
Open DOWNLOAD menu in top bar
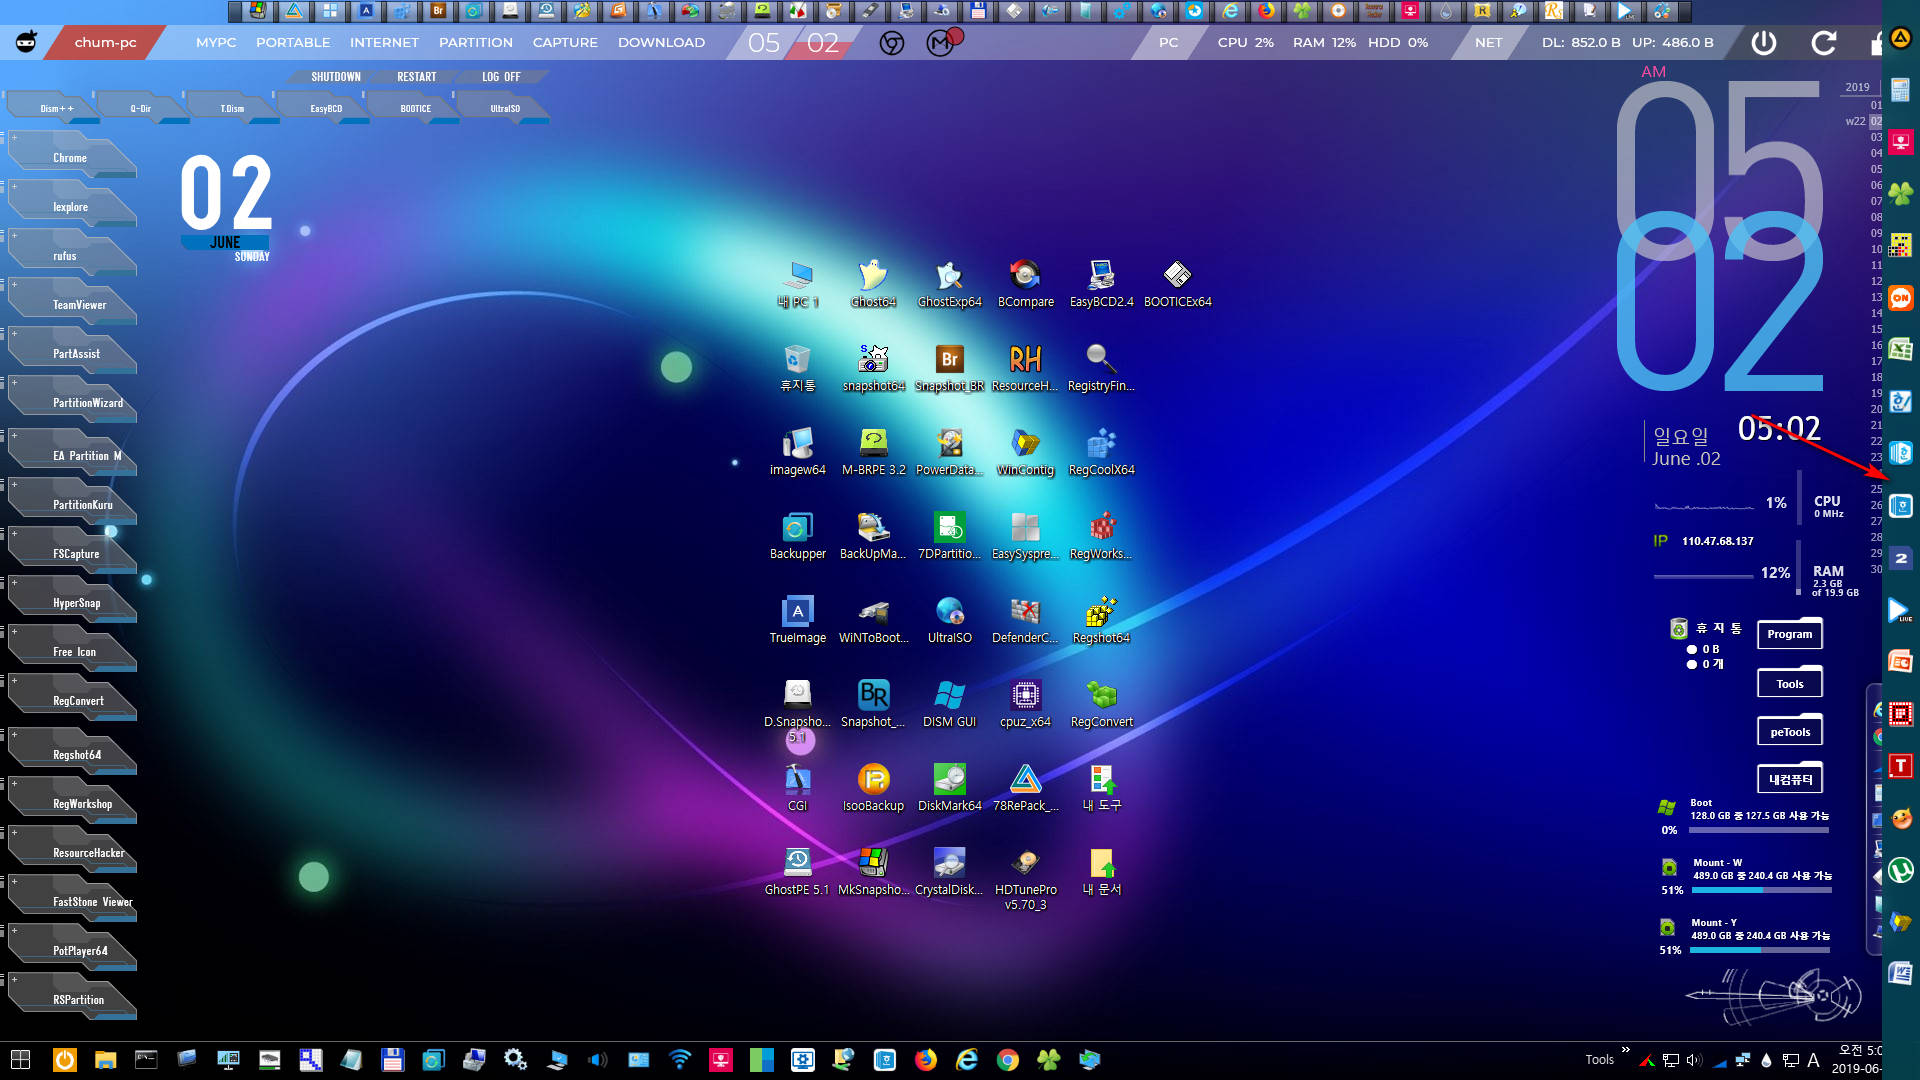661,43
